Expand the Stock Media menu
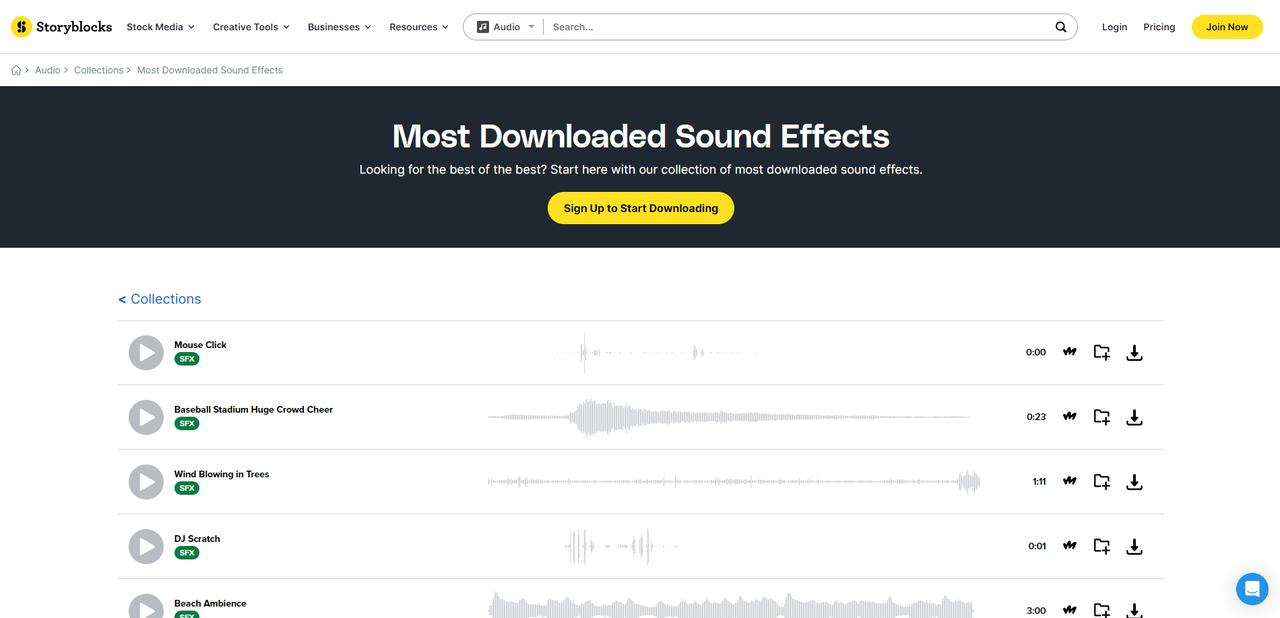Viewport: 1280px width, 618px height. [x=161, y=27]
